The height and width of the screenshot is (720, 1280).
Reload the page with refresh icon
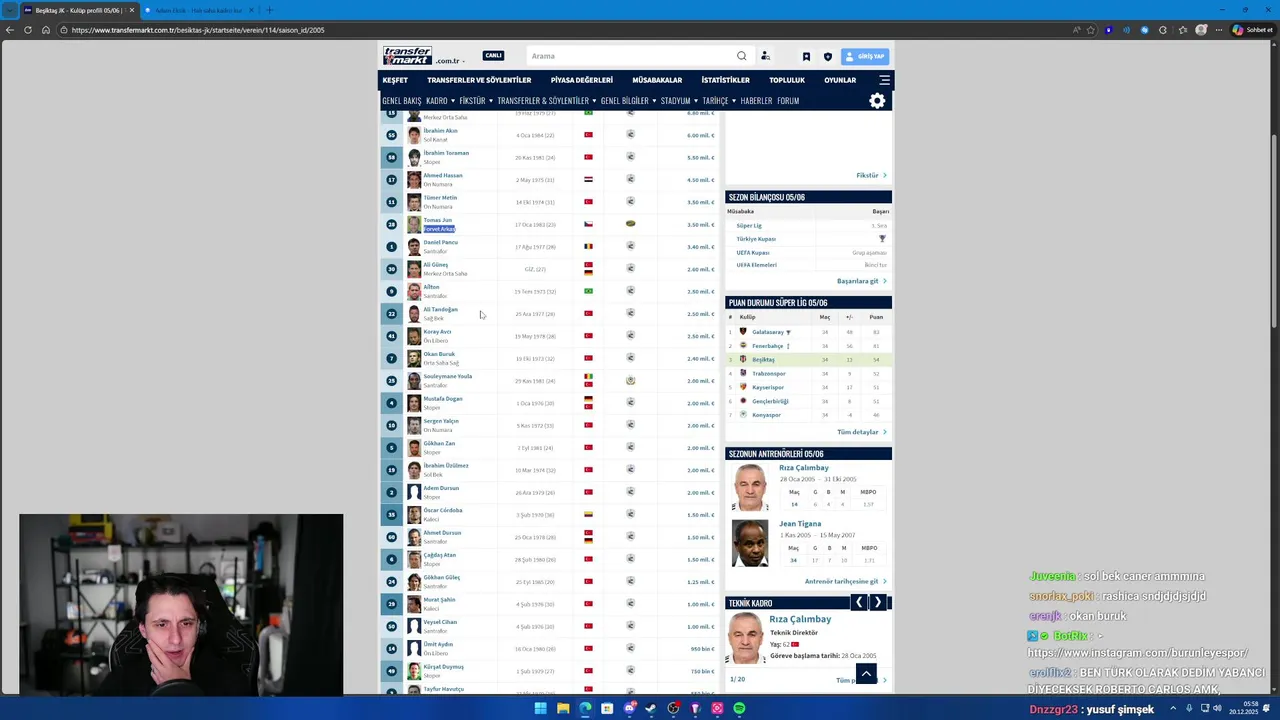[28, 30]
